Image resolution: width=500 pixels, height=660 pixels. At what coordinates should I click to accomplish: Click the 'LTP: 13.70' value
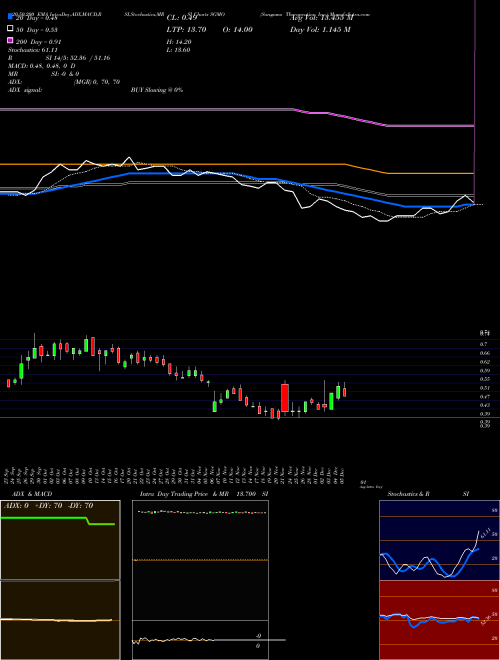click(x=186, y=29)
